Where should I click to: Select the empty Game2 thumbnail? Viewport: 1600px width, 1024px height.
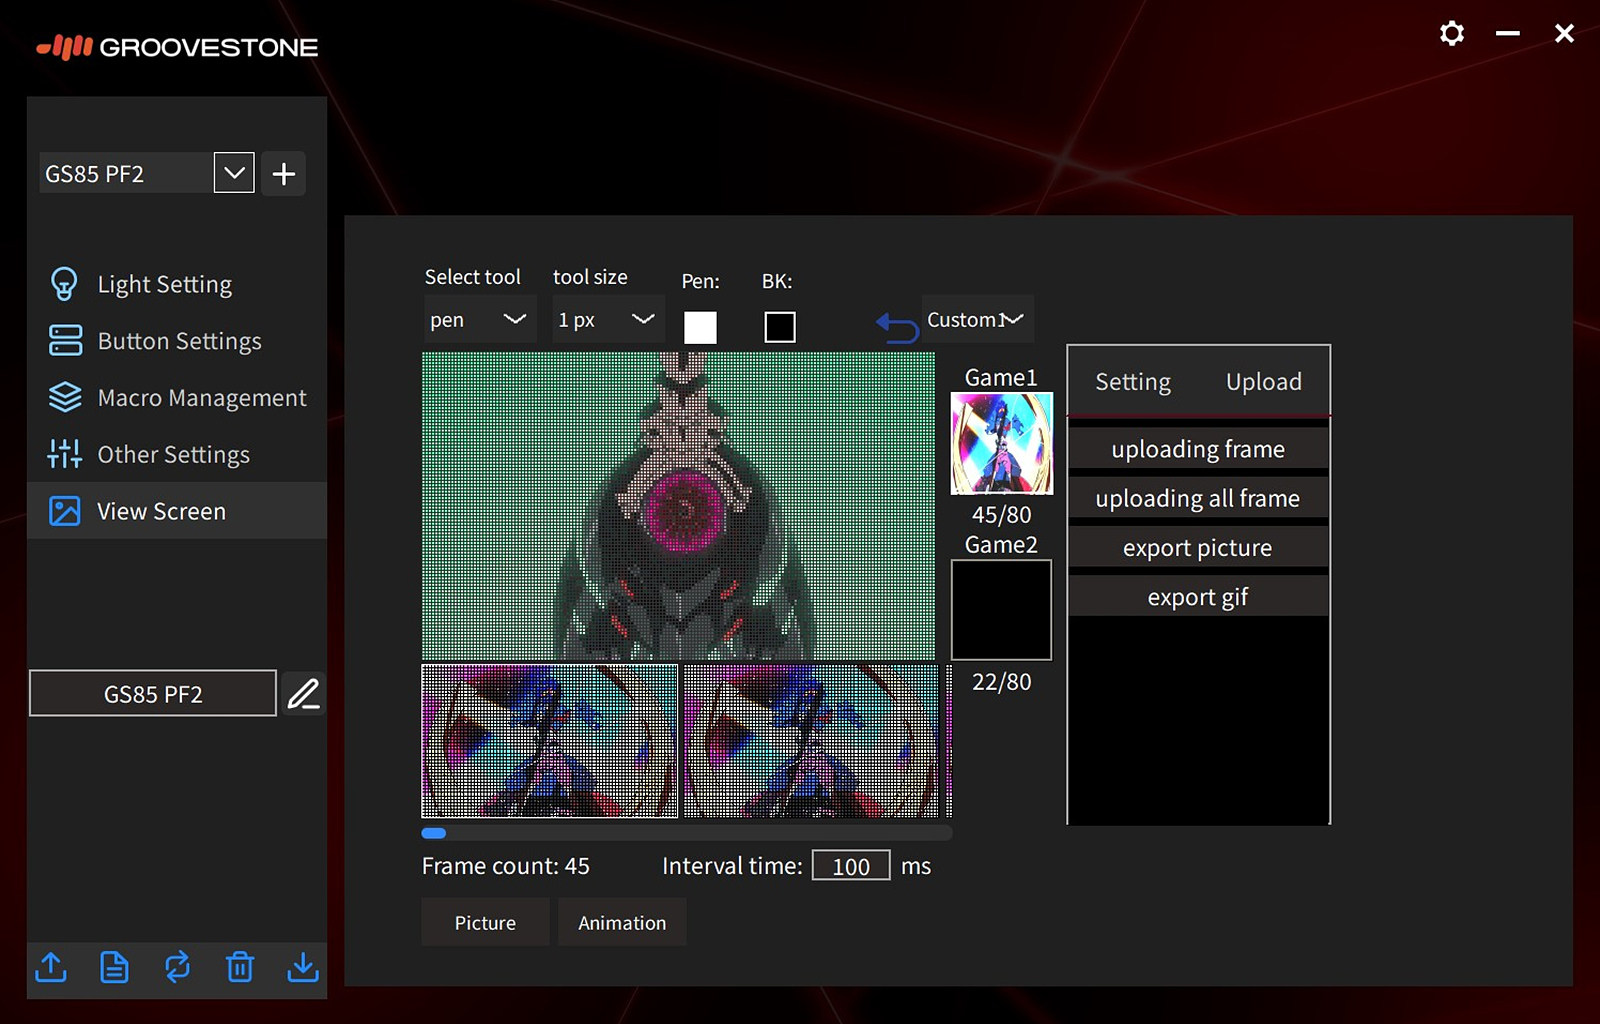click(1001, 610)
